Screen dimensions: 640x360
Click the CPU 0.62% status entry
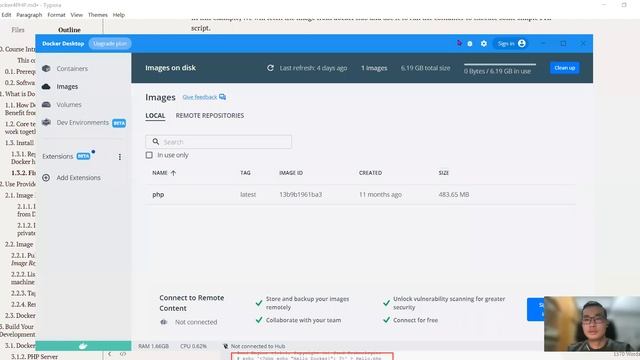[193, 346]
